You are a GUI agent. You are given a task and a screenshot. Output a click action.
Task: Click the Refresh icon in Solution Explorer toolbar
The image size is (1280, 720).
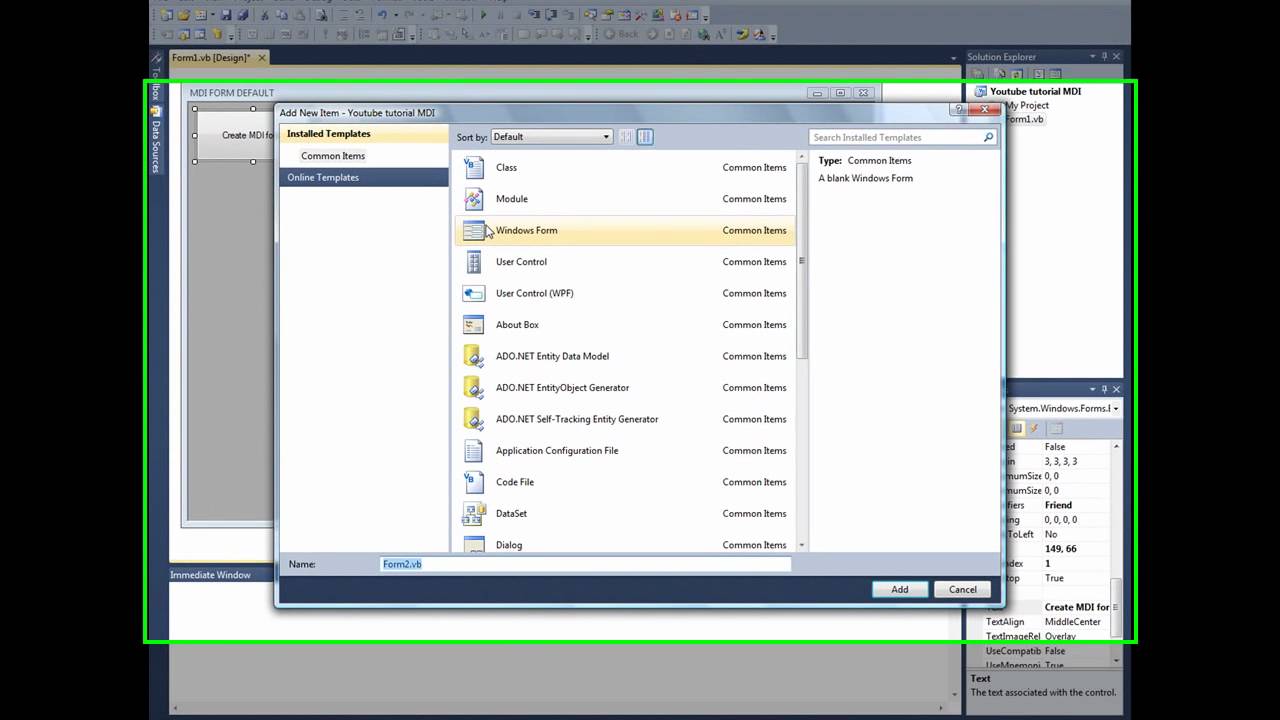1017,74
